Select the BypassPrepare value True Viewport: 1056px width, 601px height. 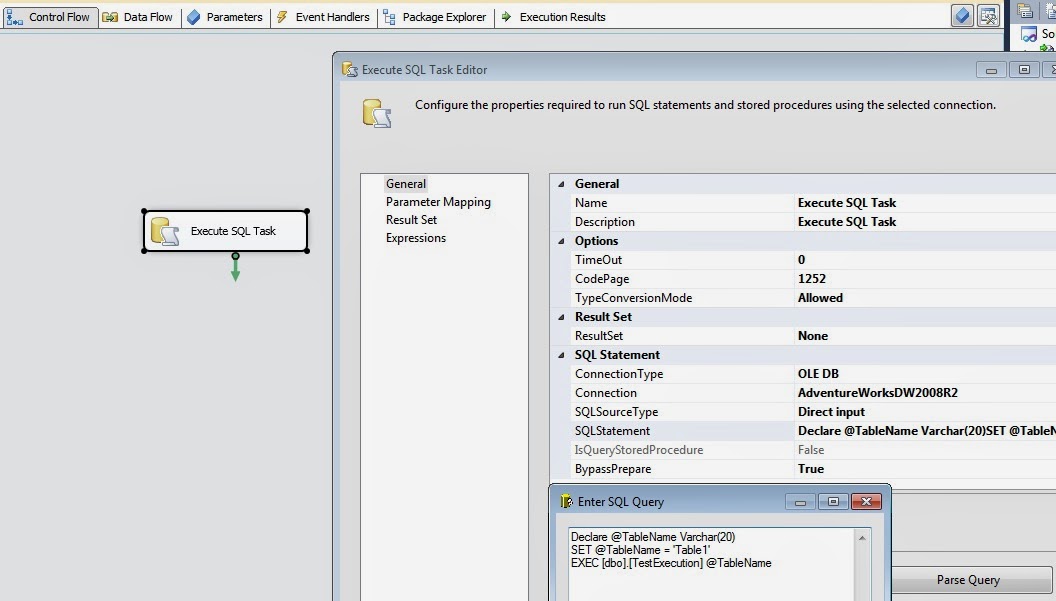[x=925, y=469]
